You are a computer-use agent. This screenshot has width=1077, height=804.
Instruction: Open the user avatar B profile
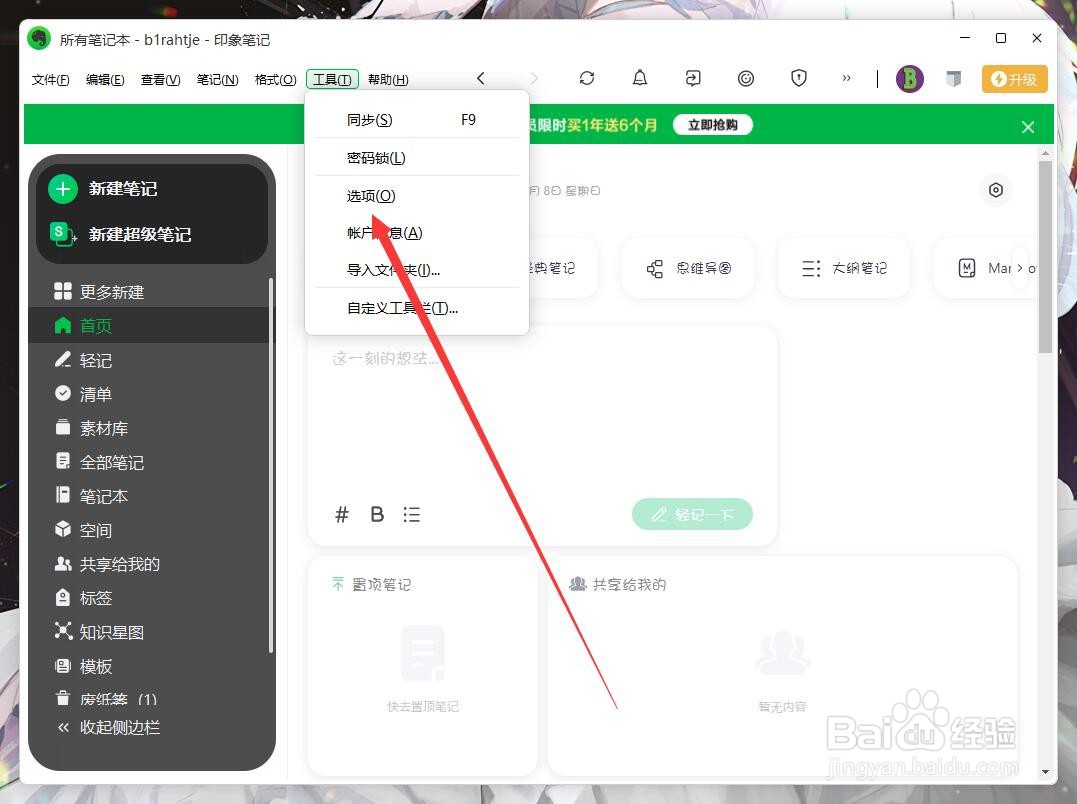[x=909, y=79]
